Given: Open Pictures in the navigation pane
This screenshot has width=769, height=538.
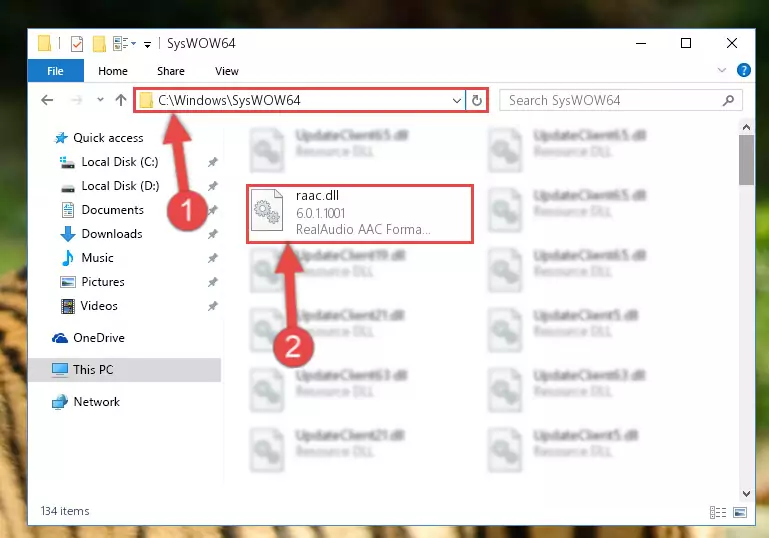Looking at the screenshot, I should click(92, 282).
